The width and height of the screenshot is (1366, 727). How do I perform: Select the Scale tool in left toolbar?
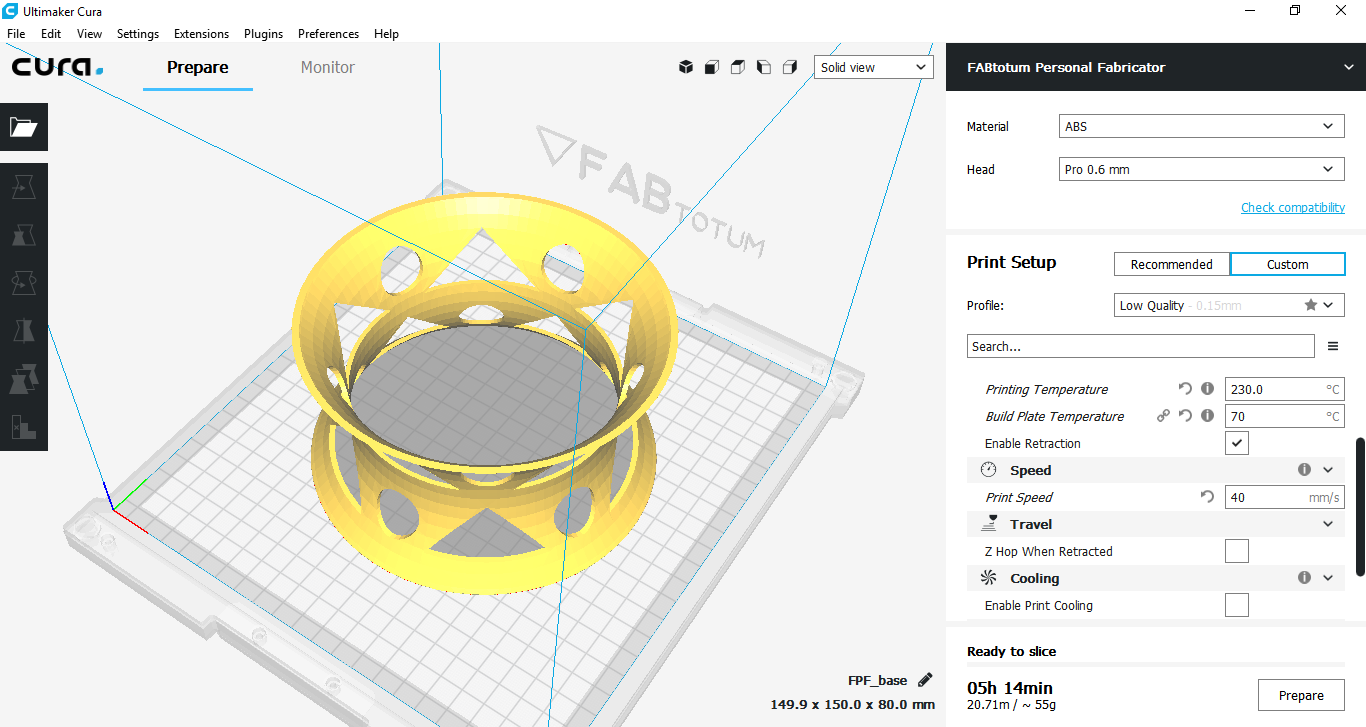click(24, 235)
